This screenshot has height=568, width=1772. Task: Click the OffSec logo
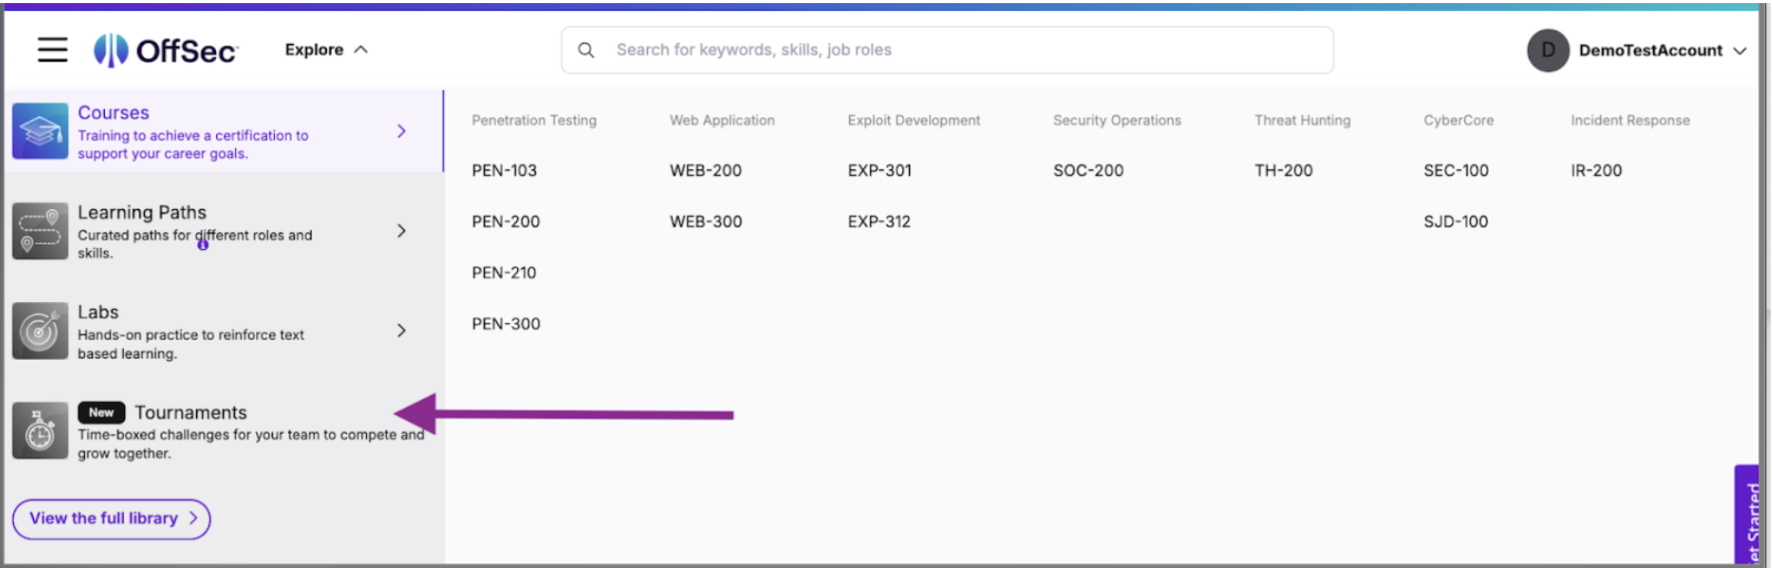click(x=166, y=50)
